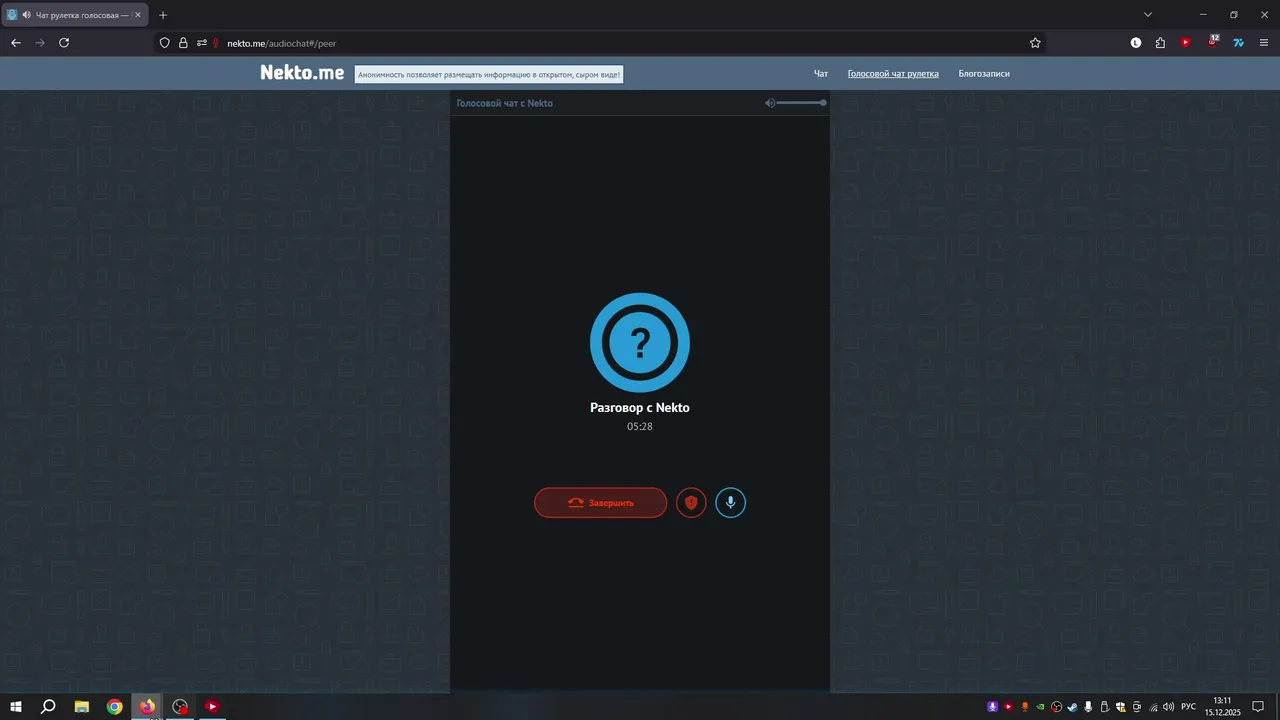This screenshot has height=720, width=1280.
Task: Open the red YouTube extension in the toolbar
Action: (1186, 43)
